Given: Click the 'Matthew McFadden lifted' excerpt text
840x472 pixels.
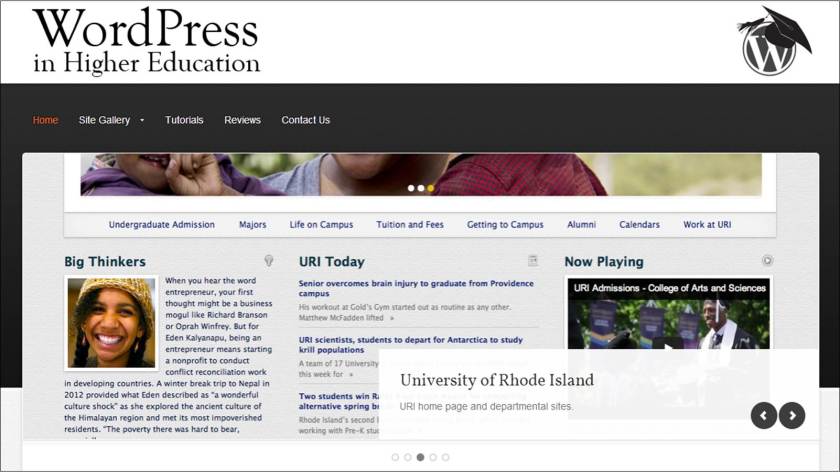Looking at the screenshot, I should pyautogui.click(x=341, y=318).
